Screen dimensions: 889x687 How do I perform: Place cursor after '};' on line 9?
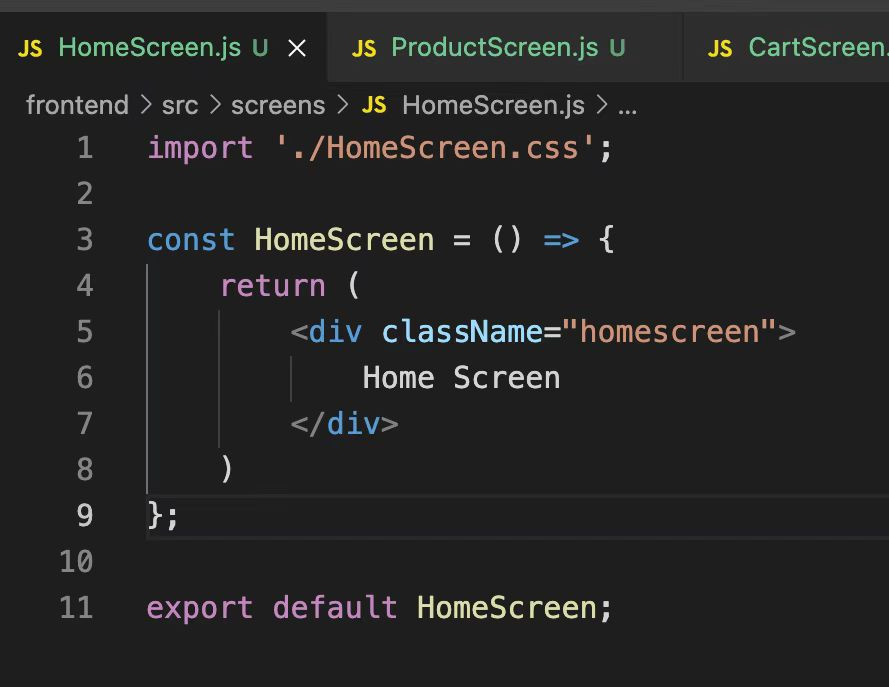[179, 516]
